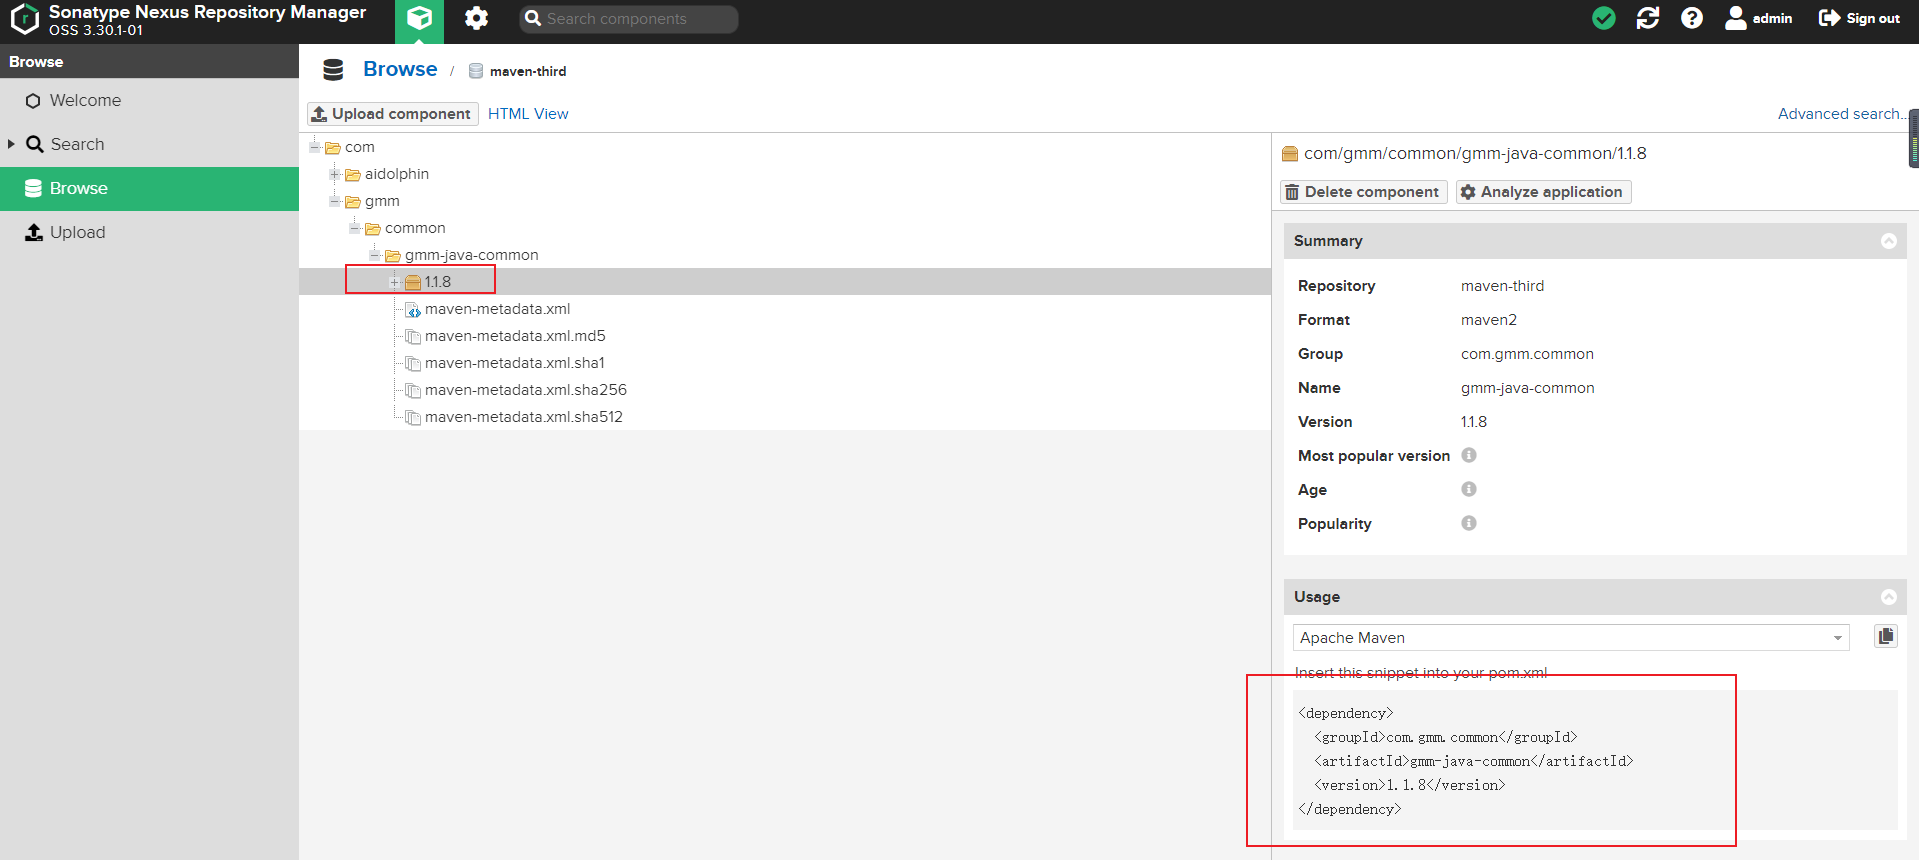1919x860 pixels.
Task: Click the Age info icon
Action: point(1469,489)
